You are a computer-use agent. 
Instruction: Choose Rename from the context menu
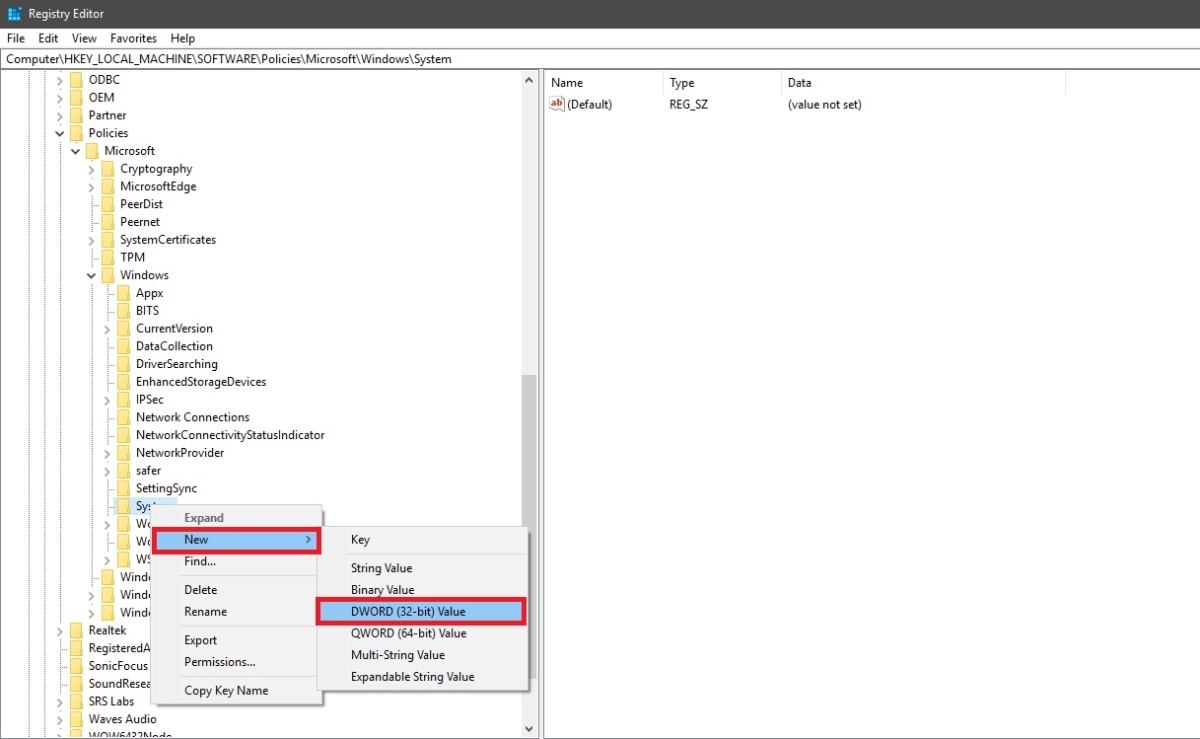[204, 611]
